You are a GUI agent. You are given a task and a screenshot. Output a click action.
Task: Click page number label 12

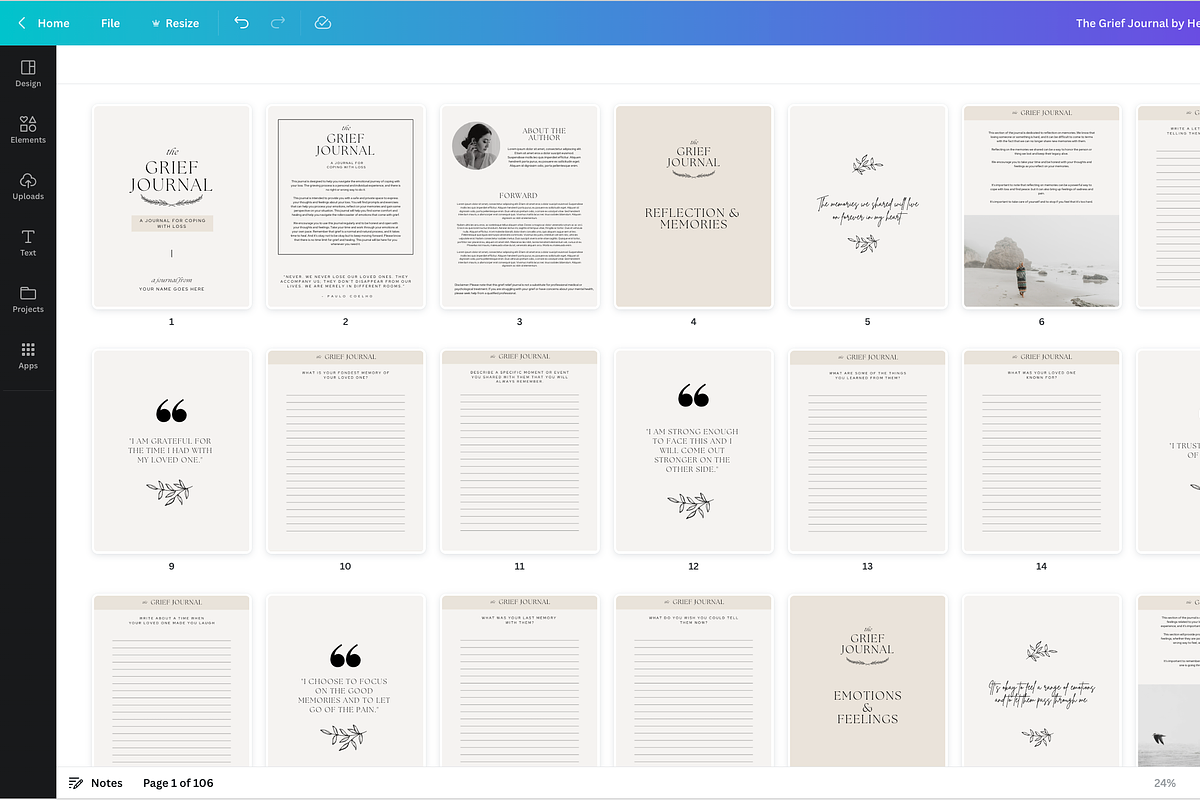tap(693, 566)
